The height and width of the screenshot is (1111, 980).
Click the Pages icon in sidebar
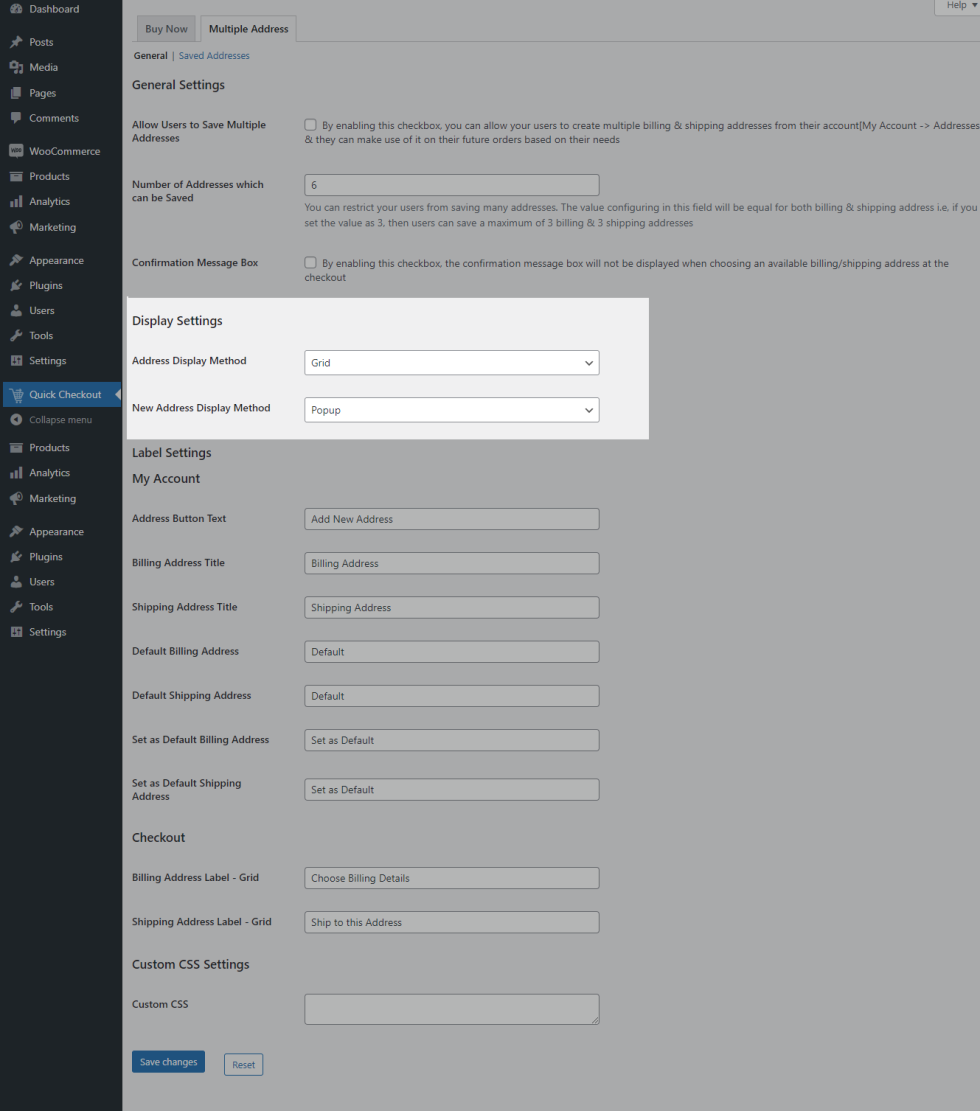[16, 93]
